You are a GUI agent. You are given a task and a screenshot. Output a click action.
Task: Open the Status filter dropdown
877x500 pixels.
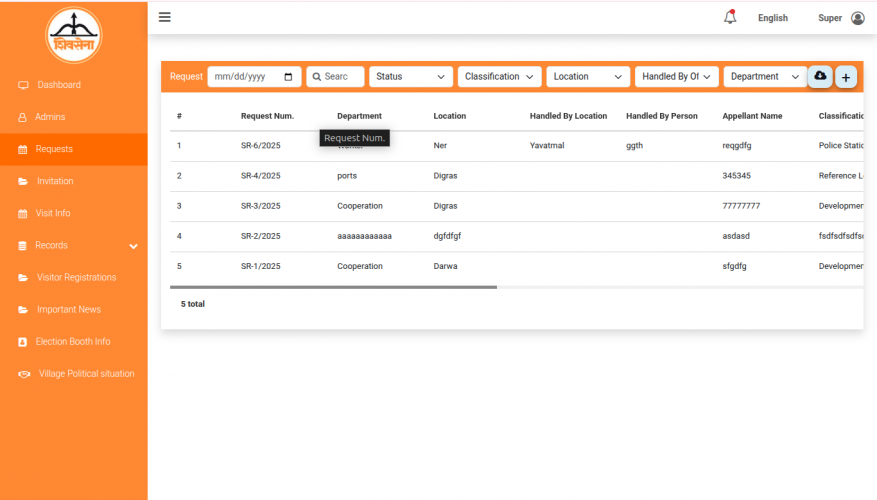point(411,77)
